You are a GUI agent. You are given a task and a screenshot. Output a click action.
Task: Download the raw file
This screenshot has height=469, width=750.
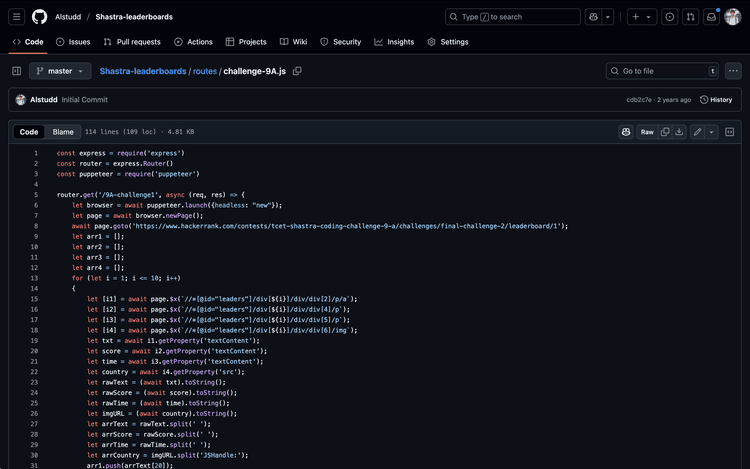680,132
